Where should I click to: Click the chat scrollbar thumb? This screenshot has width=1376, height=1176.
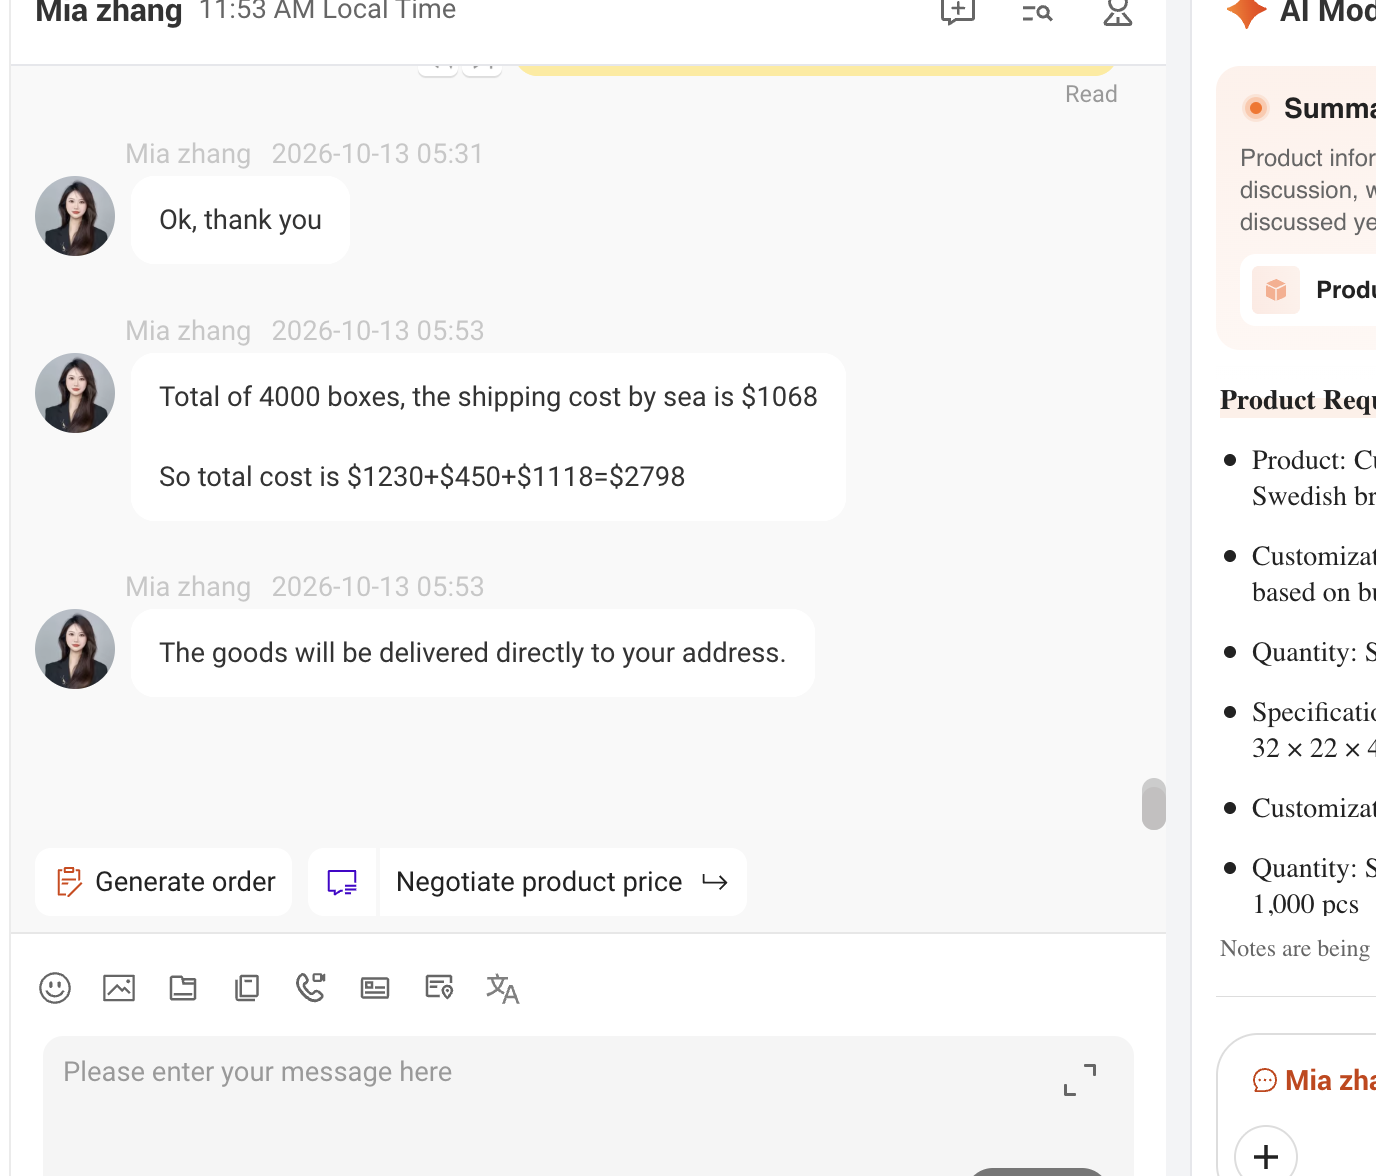pos(1154,804)
